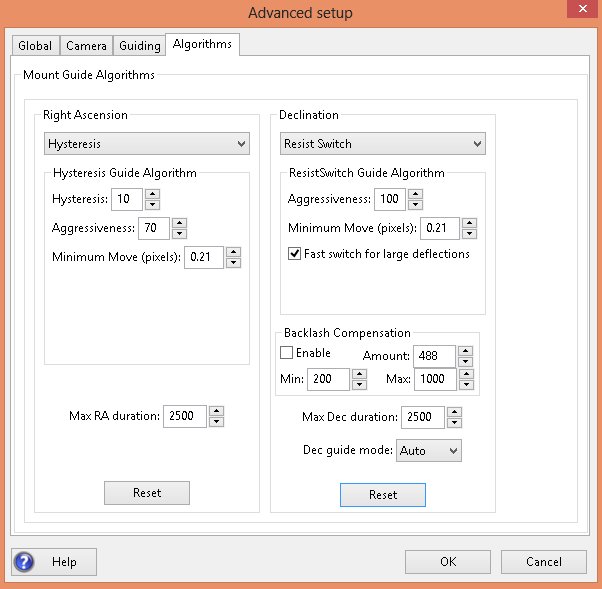Confirm settings with the OK button
602x589 pixels.
(448, 562)
